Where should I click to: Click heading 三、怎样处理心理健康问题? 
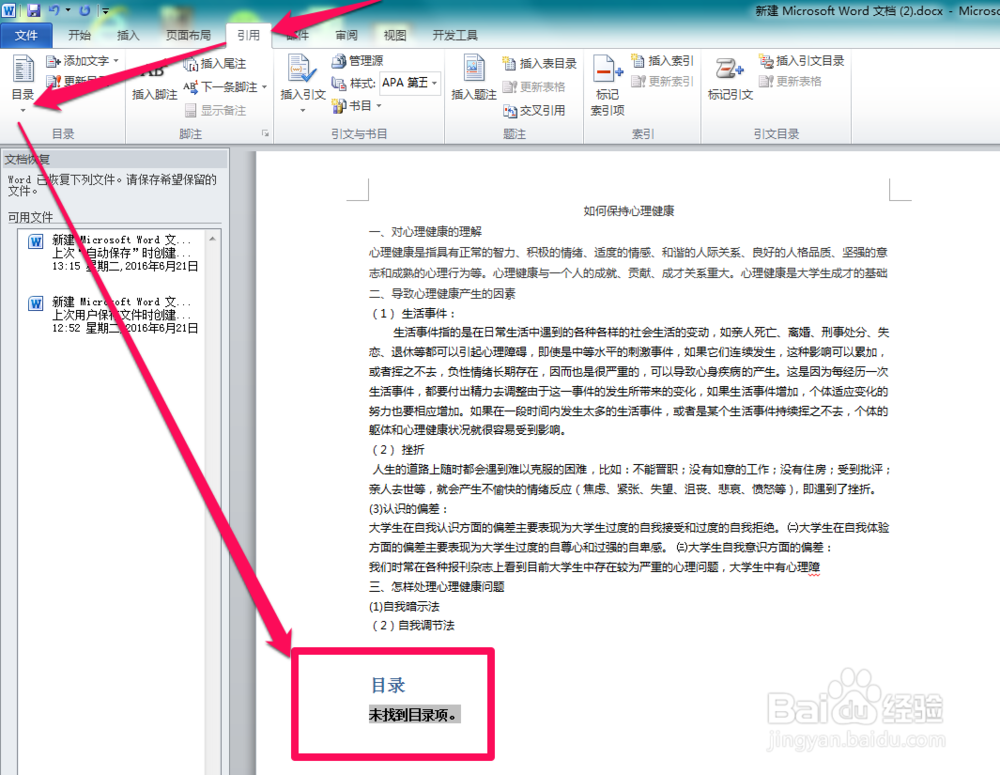coord(437,587)
